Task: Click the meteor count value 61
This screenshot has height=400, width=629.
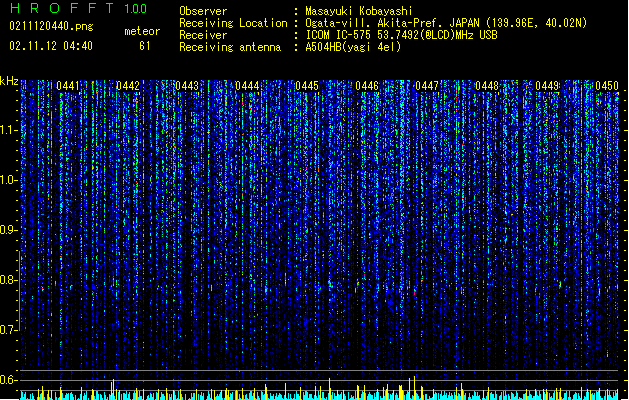Action: click(x=145, y=46)
